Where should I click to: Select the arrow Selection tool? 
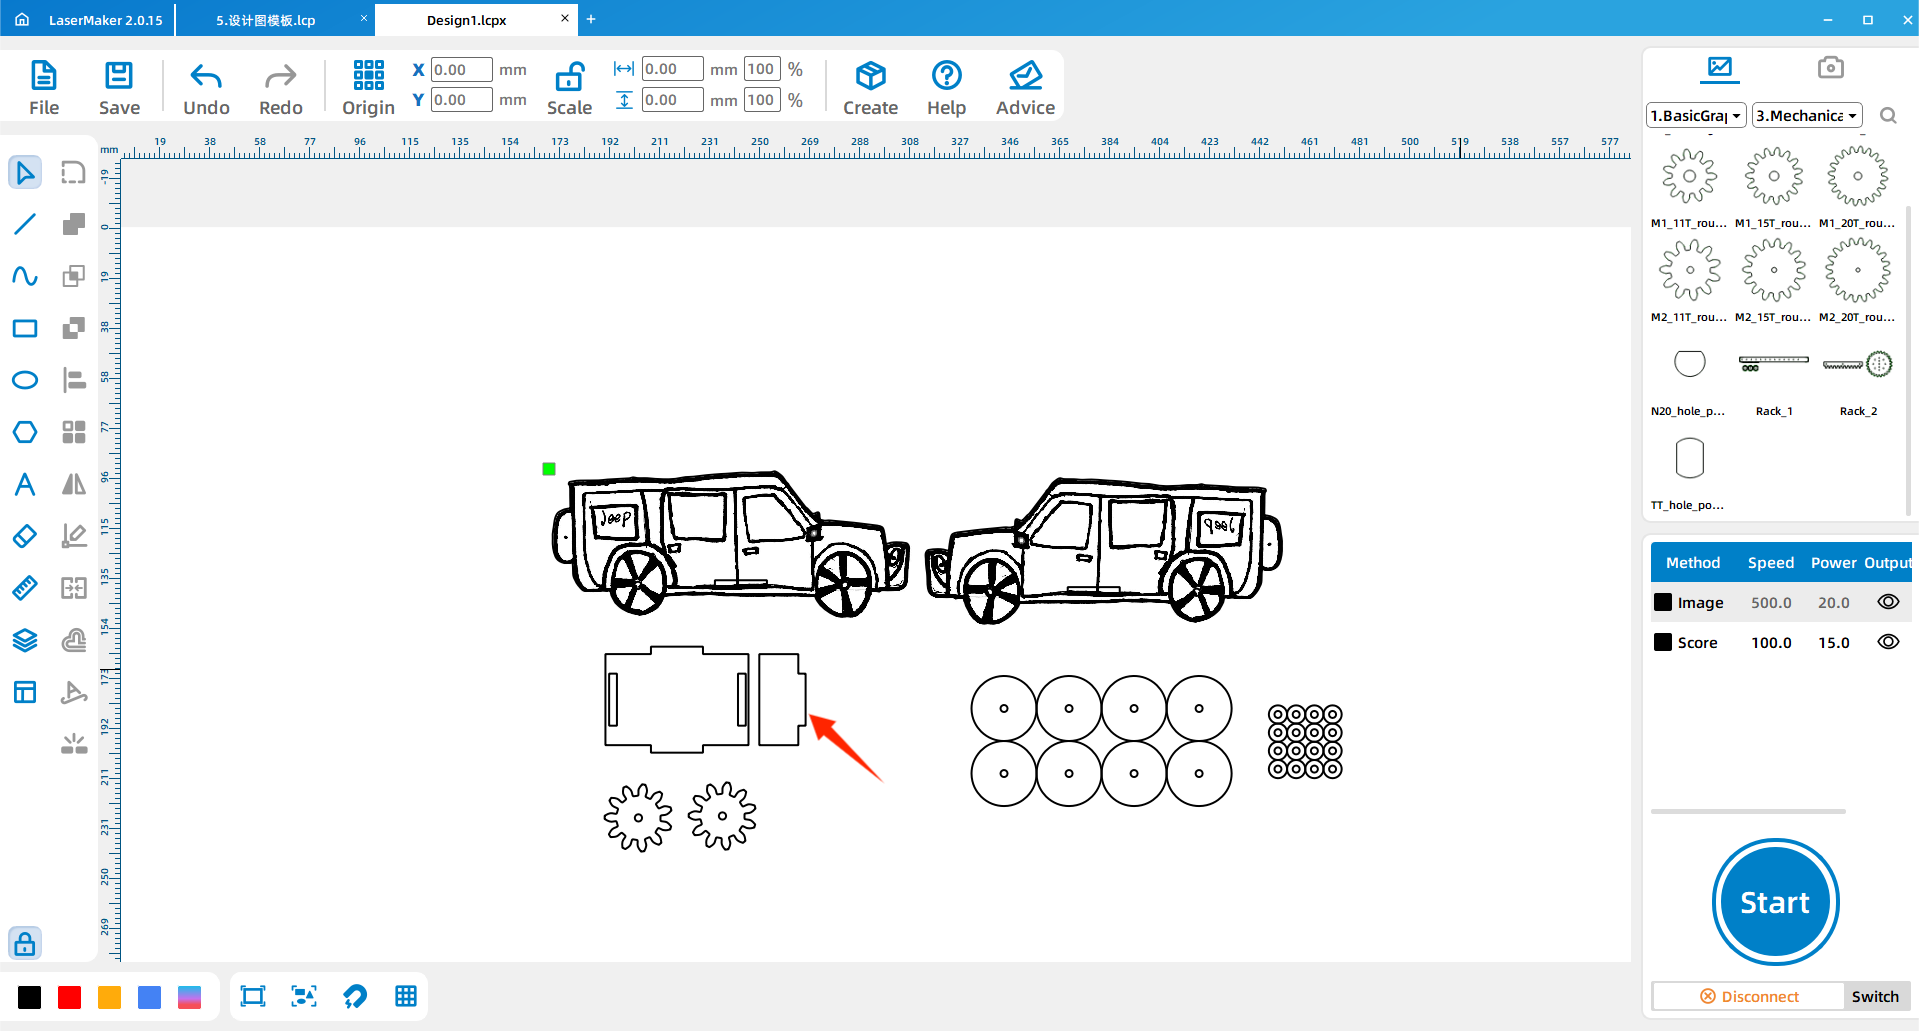[25, 173]
